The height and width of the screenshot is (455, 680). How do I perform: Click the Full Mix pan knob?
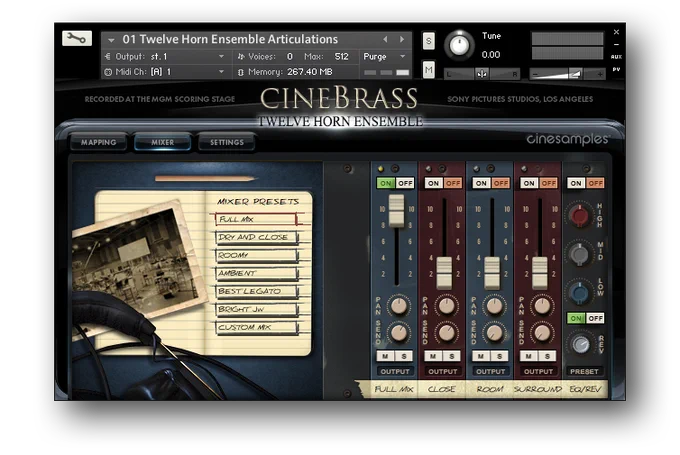(x=399, y=305)
